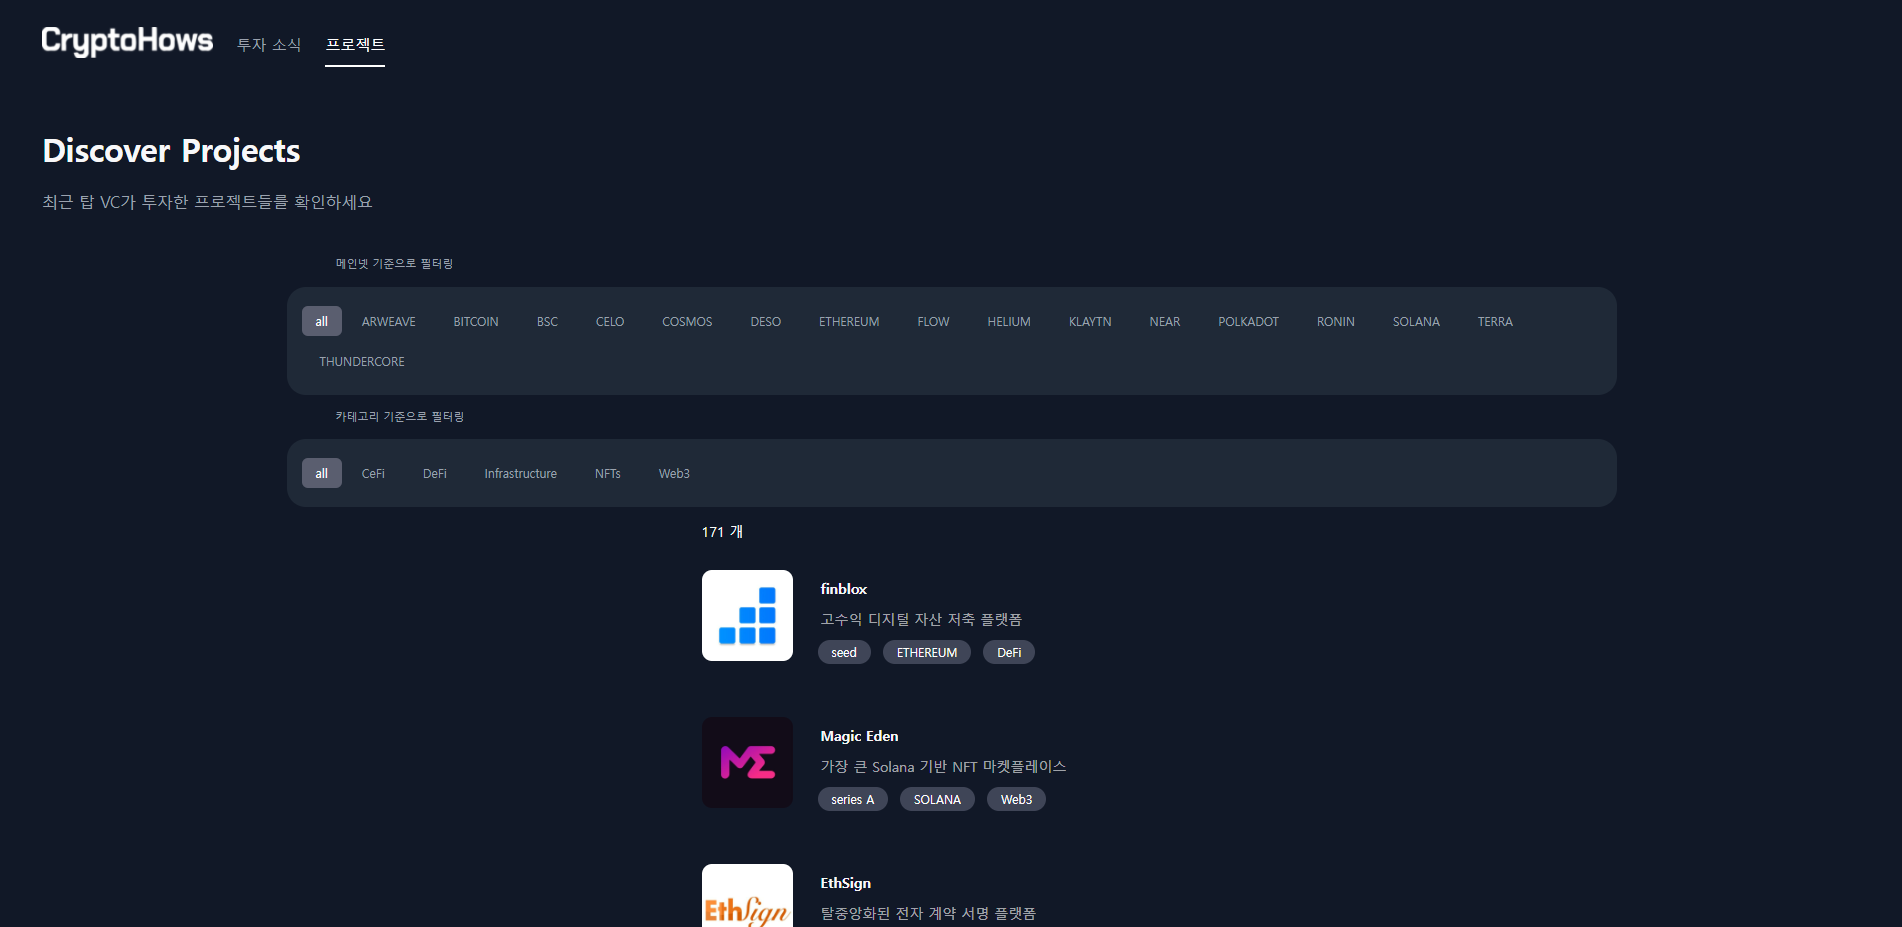Filter by NFTs category
This screenshot has width=1902, height=927.
click(608, 473)
